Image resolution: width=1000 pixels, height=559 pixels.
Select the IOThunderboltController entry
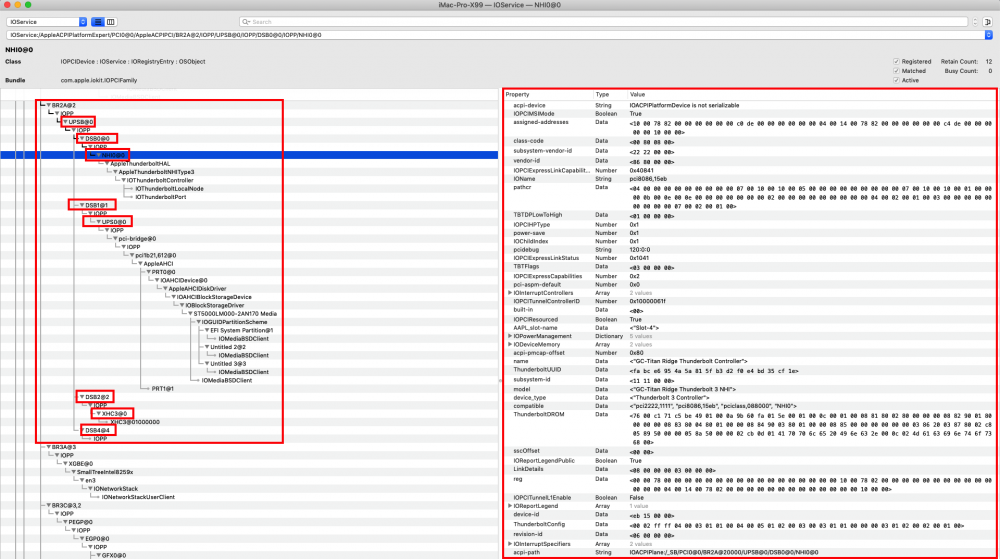tap(159, 180)
